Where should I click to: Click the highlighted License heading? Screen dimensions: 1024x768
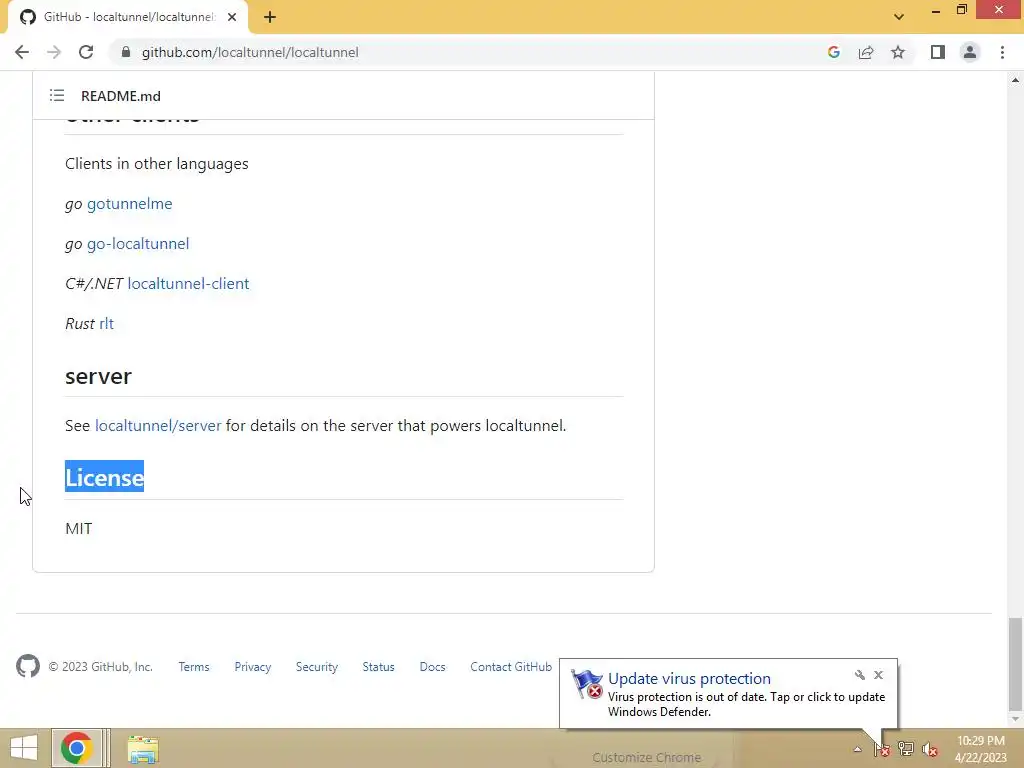[x=104, y=477]
